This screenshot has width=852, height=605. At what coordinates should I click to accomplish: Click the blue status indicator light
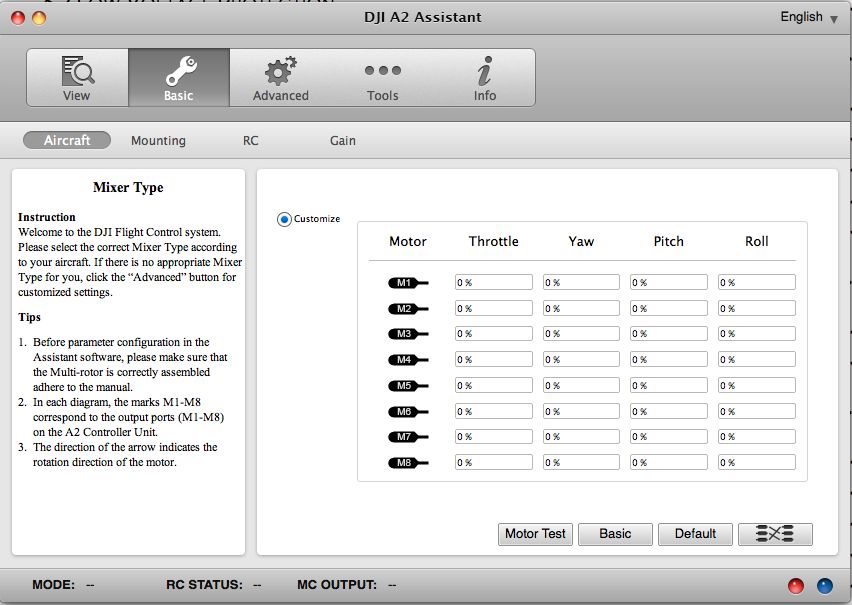tap(825, 585)
